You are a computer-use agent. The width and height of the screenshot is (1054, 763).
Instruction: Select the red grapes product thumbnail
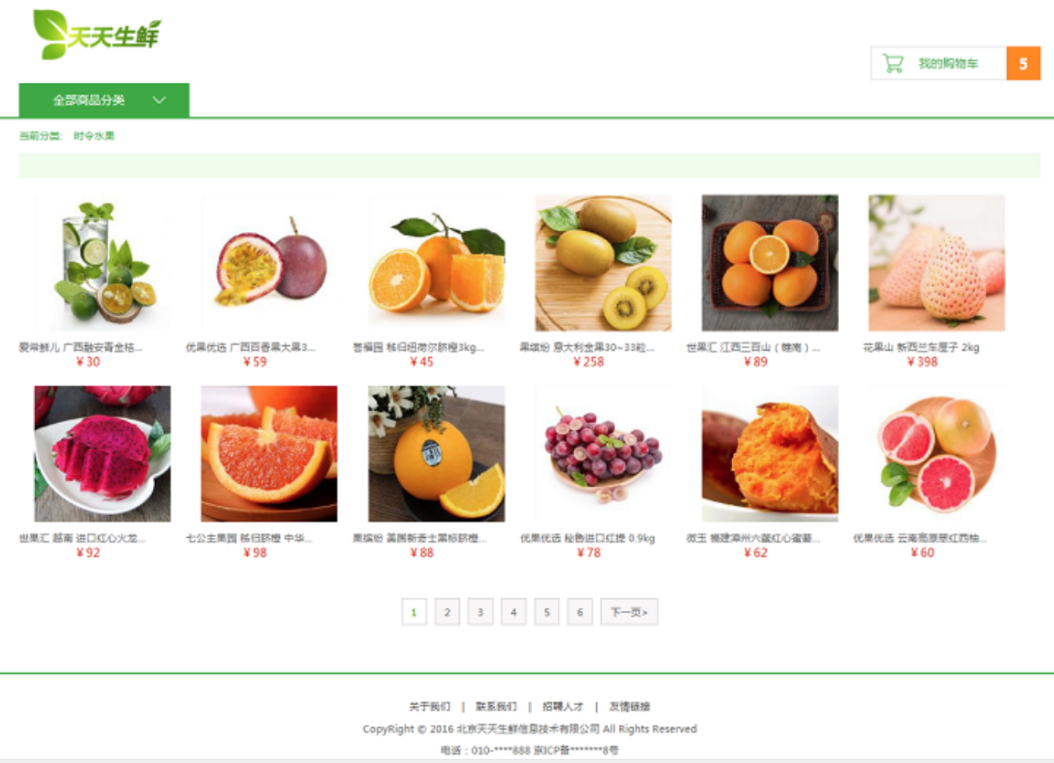[603, 454]
